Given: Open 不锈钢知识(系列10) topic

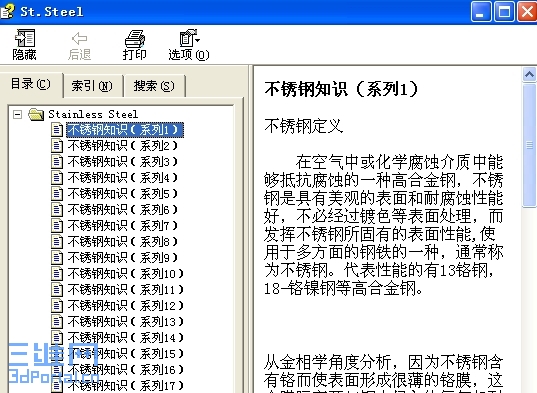Looking at the screenshot, I should (x=125, y=274).
